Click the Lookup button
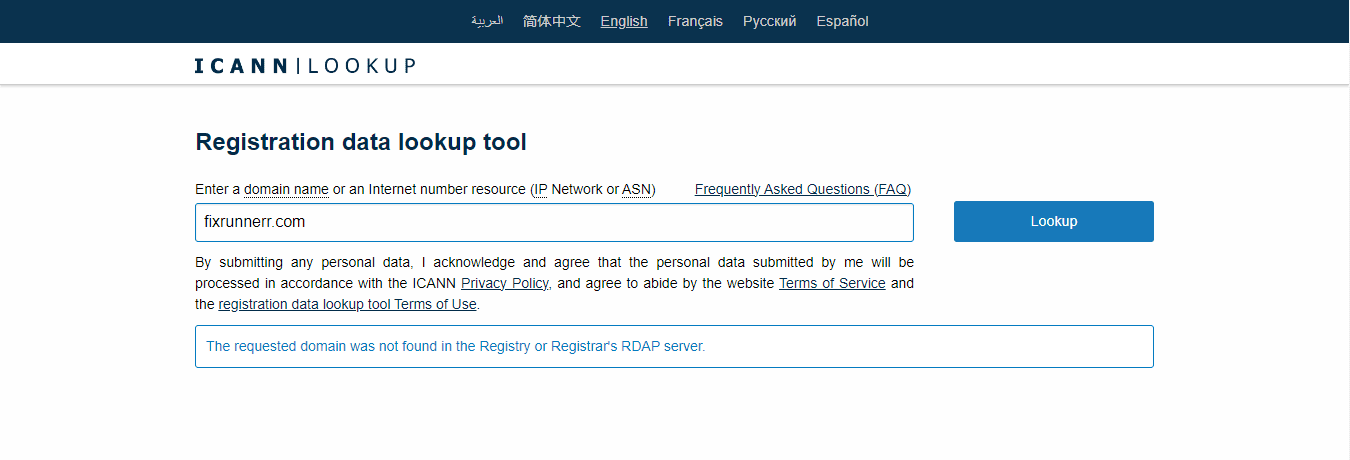The height and width of the screenshot is (460, 1350). [x=1054, y=221]
